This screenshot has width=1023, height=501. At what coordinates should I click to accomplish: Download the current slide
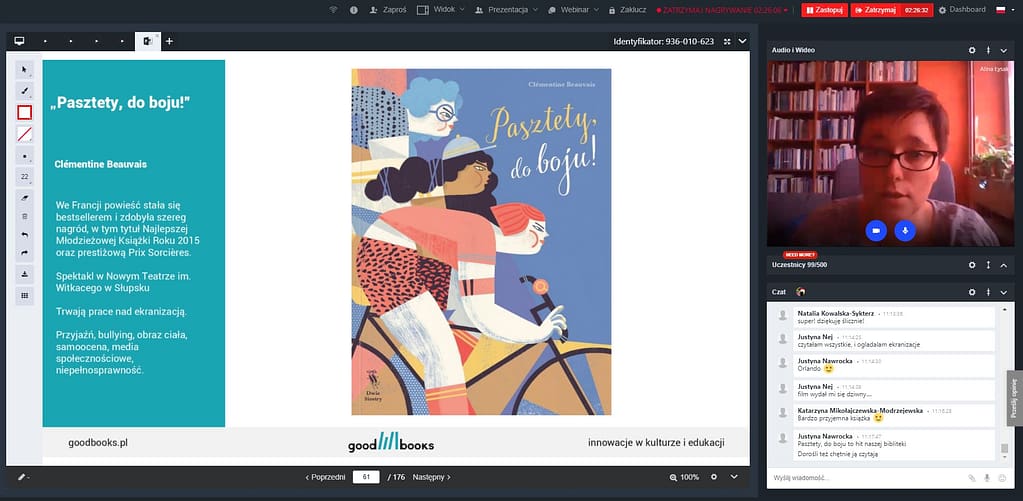24,274
